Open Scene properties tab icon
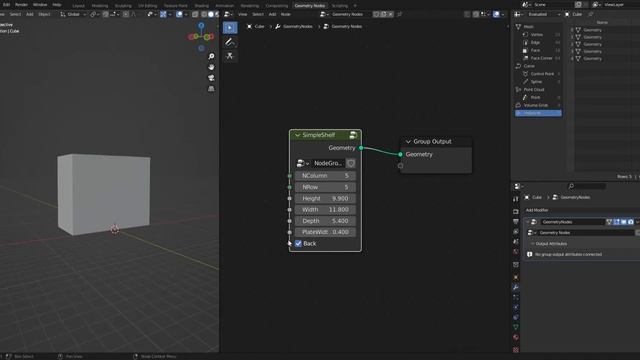Image resolution: width=640 pixels, height=360 pixels. point(516,241)
